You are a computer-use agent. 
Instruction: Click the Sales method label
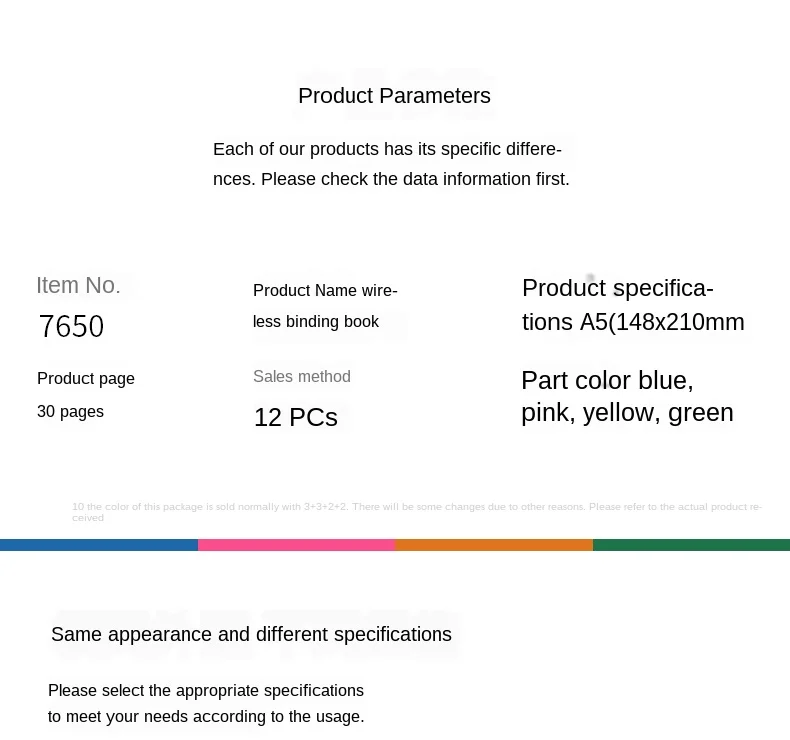click(x=302, y=376)
